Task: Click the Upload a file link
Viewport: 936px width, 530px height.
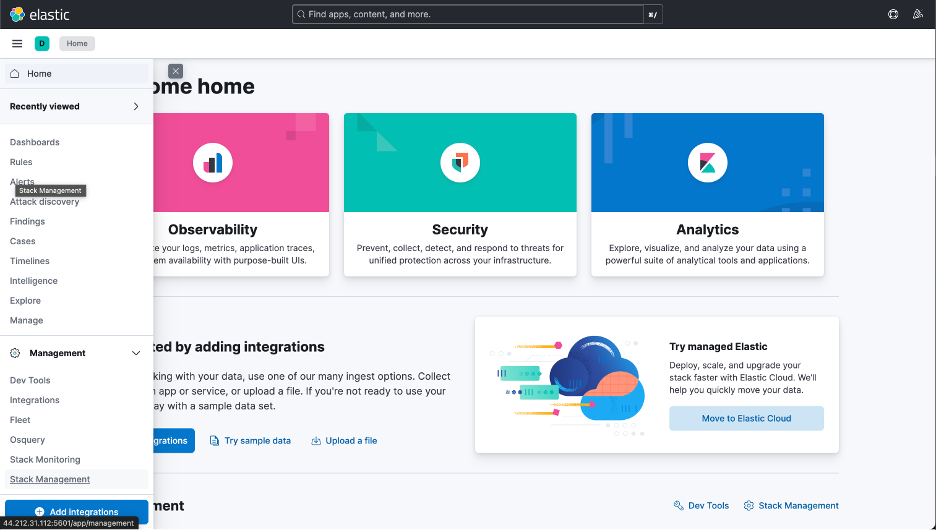Action: click(x=351, y=441)
